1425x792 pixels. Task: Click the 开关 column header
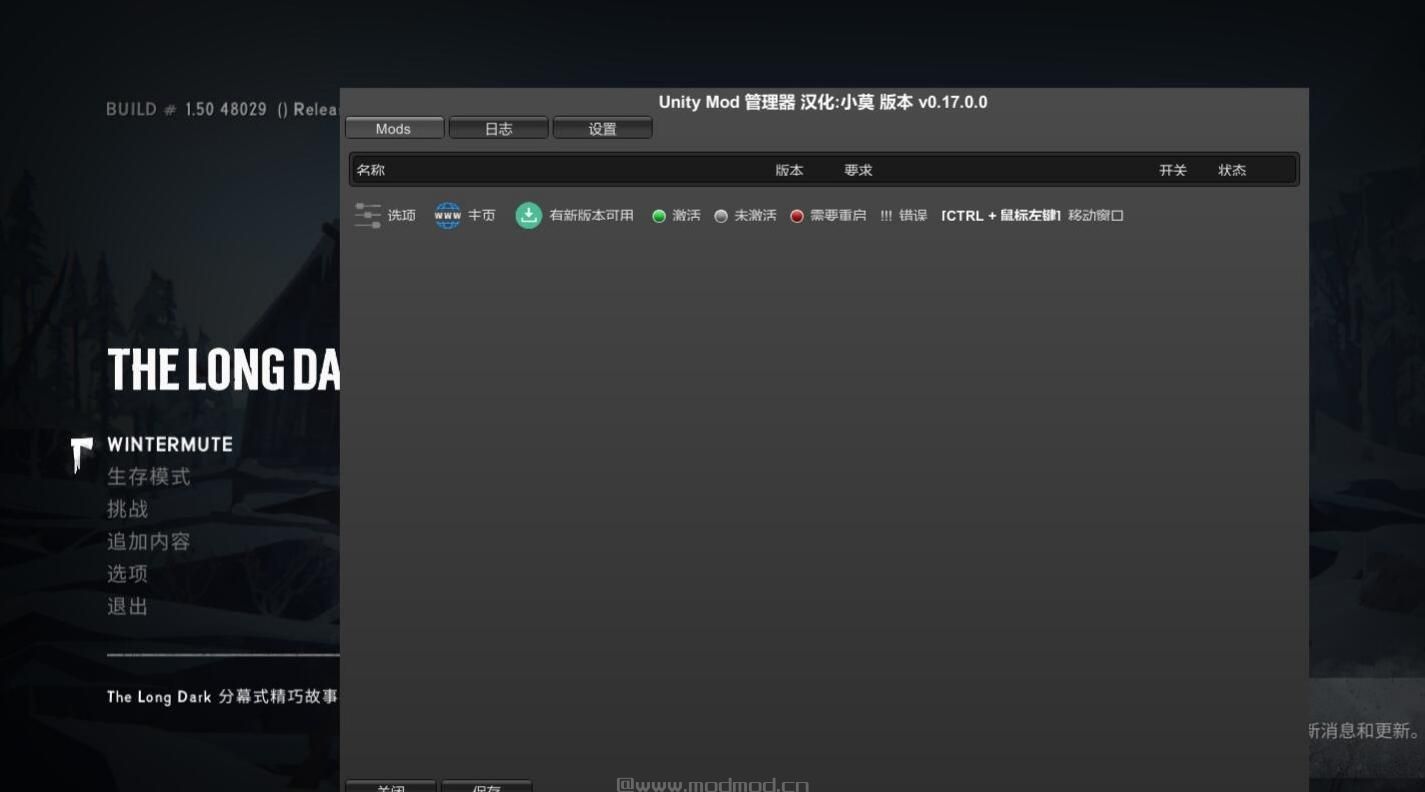1173,170
